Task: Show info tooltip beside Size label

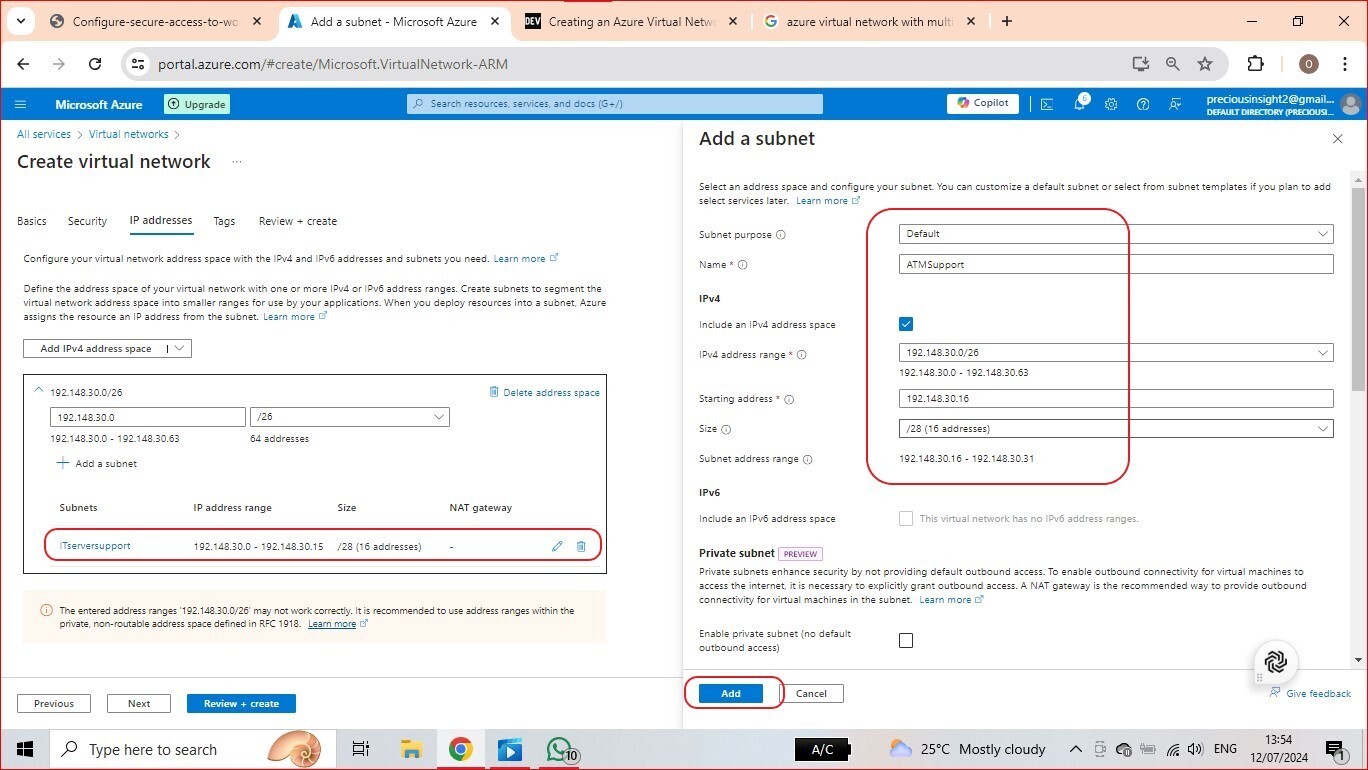Action: 726,430
